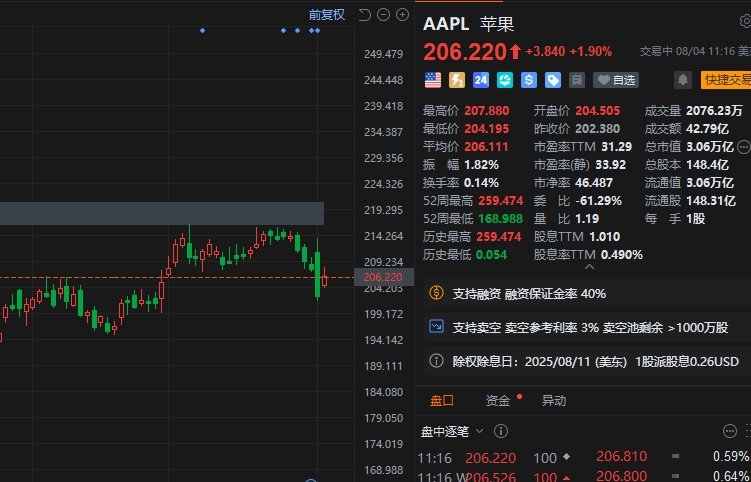The height and width of the screenshot is (482, 751).
Task: Click the 总股本 148.4亿 value
Action: [x=707, y=165]
